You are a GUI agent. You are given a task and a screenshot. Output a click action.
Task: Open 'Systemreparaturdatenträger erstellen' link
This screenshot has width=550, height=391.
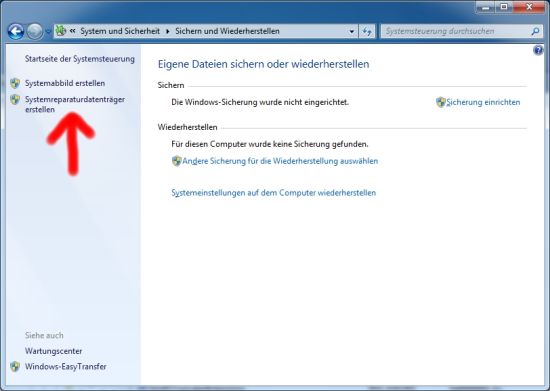(x=75, y=104)
